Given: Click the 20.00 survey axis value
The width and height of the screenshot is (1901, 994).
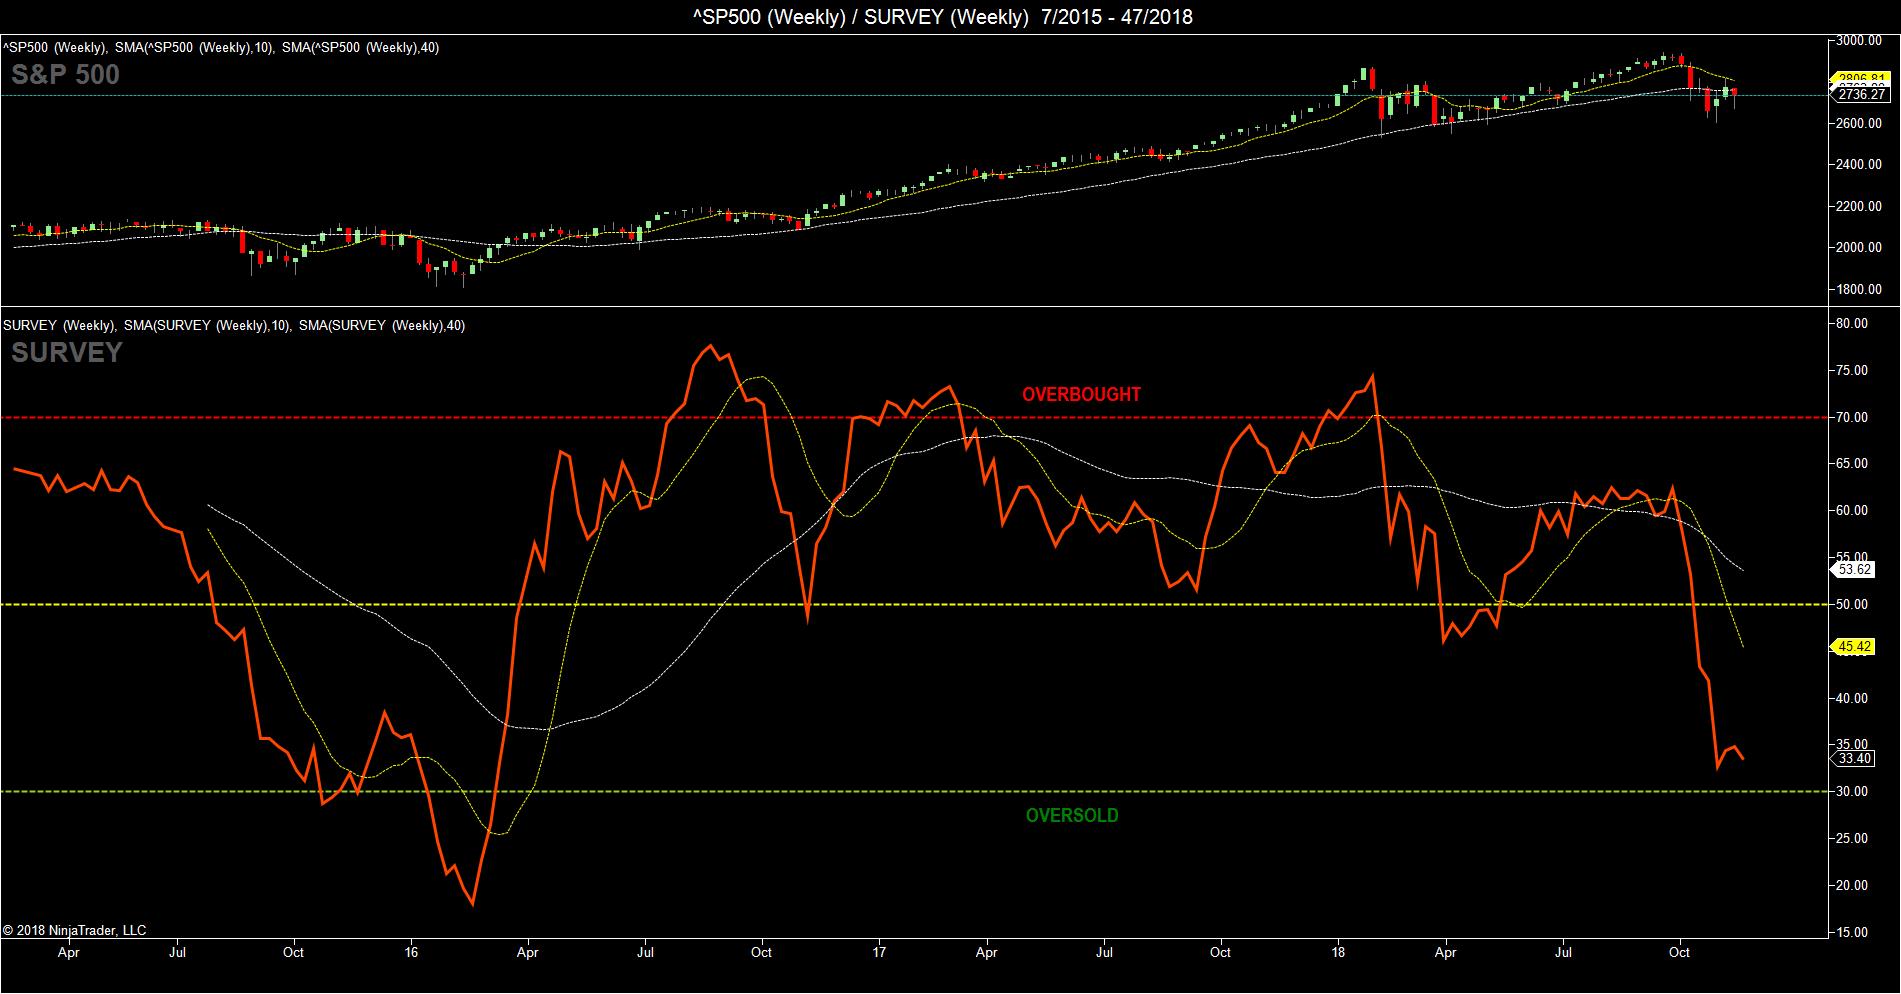Looking at the screenshot, I should point(1853,885).
